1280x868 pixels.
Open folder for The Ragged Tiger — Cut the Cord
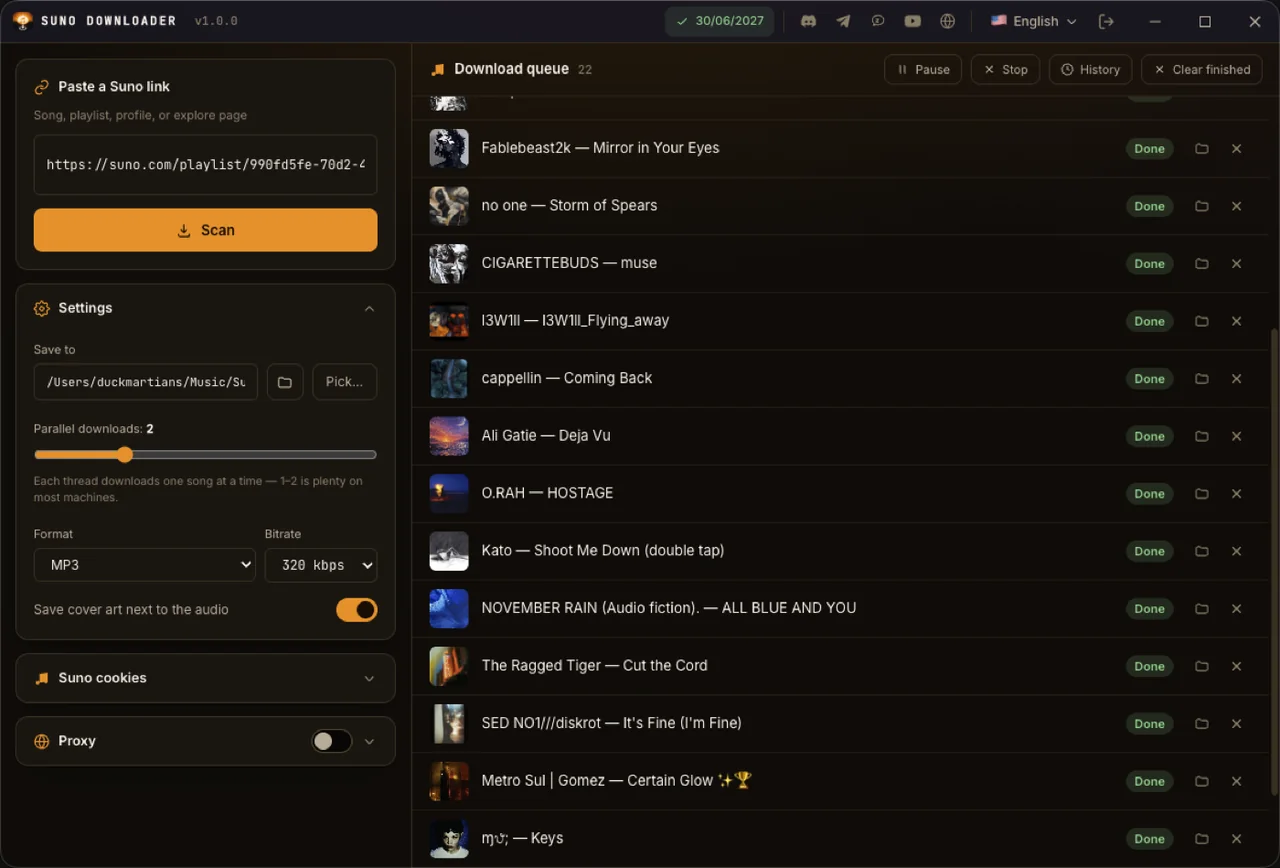(1202, 666)
